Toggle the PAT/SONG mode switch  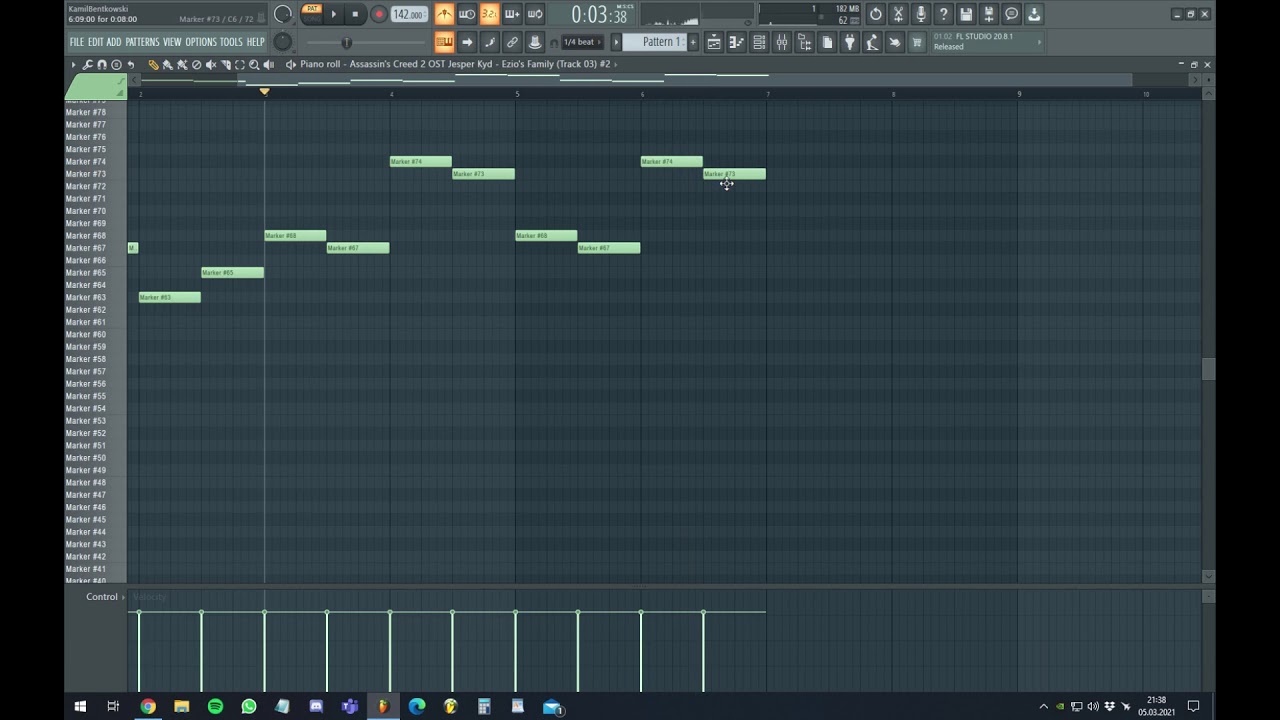pos(312,14)
